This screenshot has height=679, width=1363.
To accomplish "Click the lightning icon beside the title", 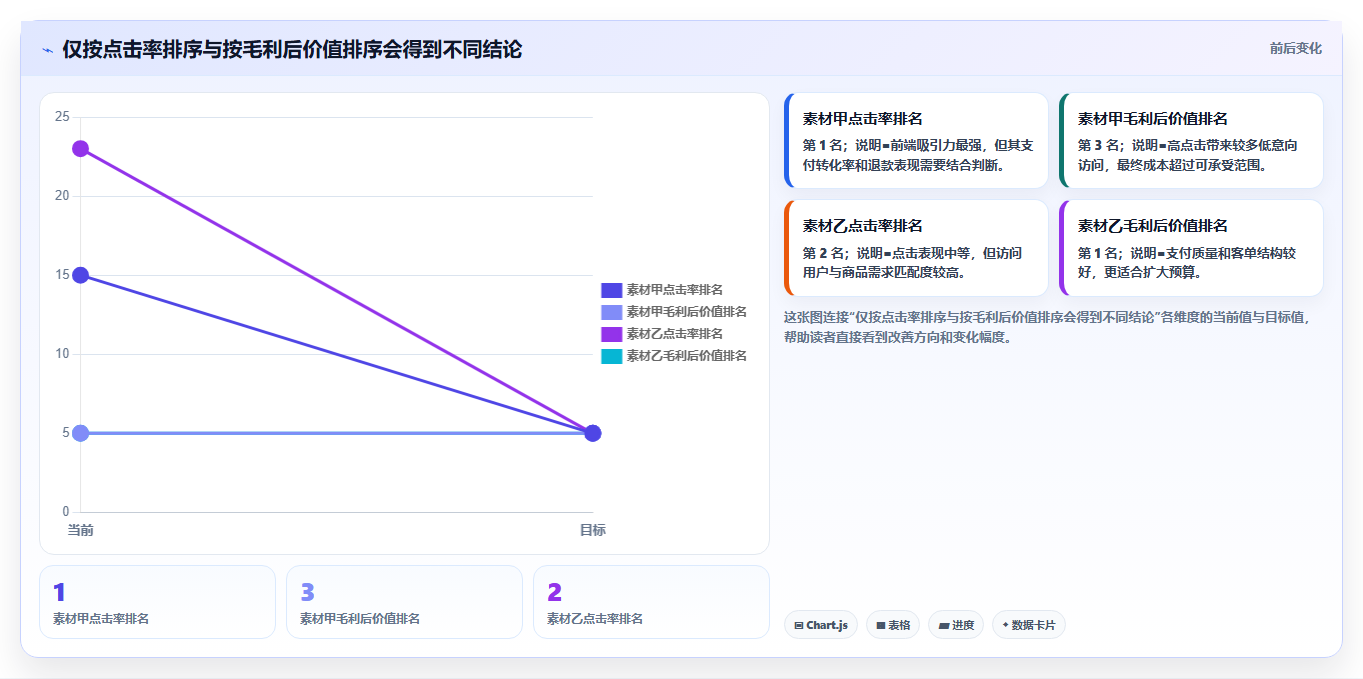I will [x=47, y=49].
